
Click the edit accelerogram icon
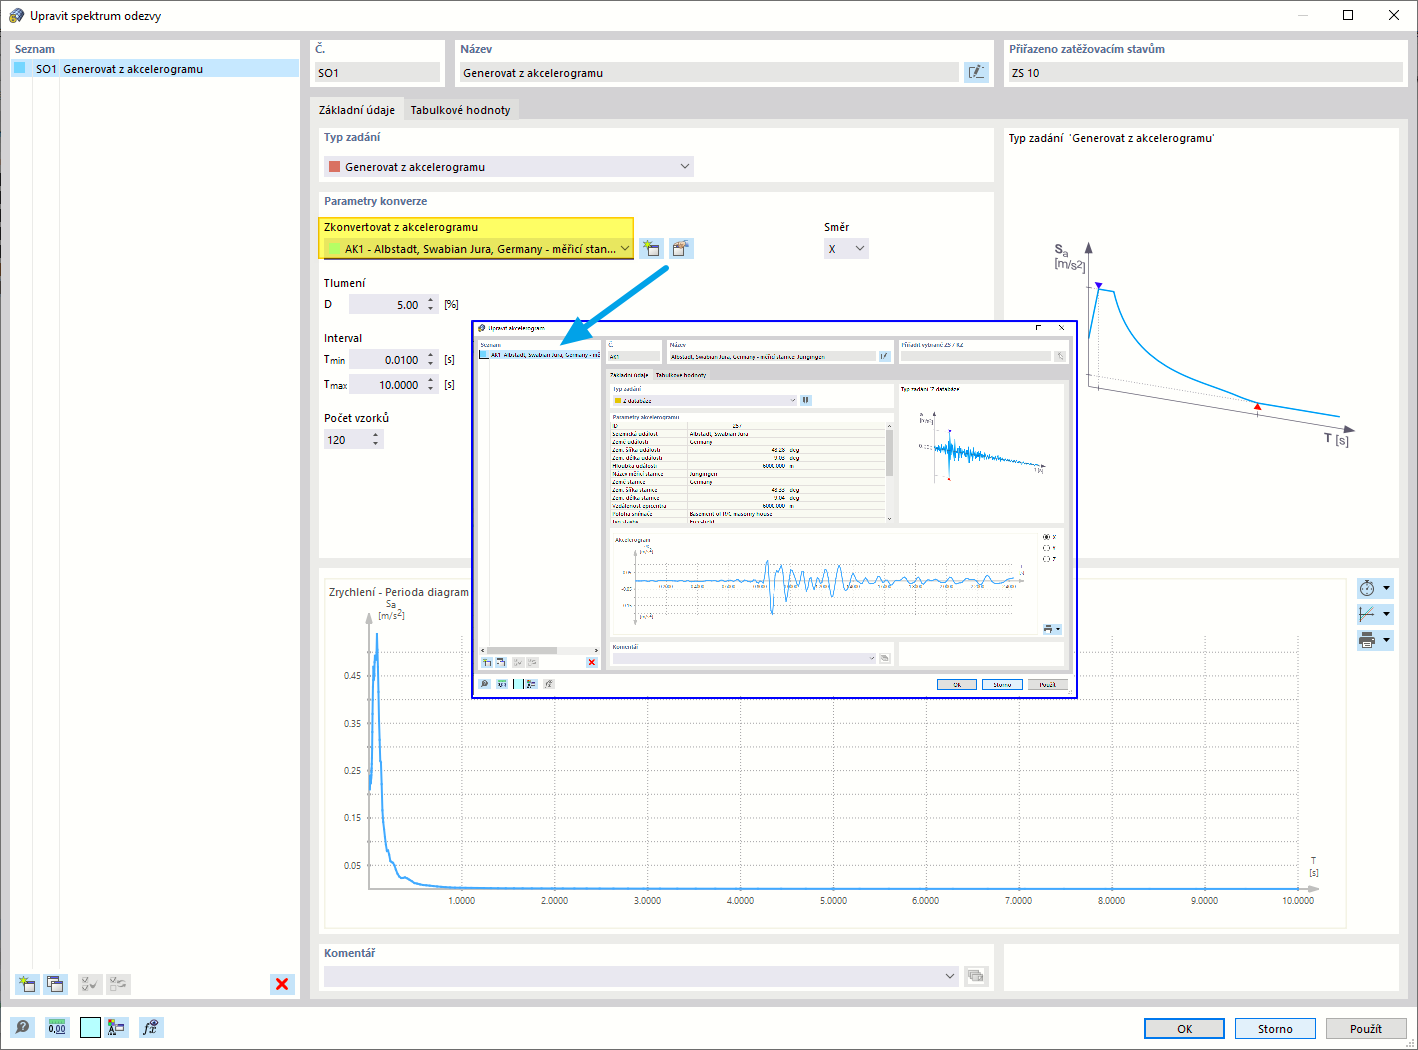click(681, 249)
